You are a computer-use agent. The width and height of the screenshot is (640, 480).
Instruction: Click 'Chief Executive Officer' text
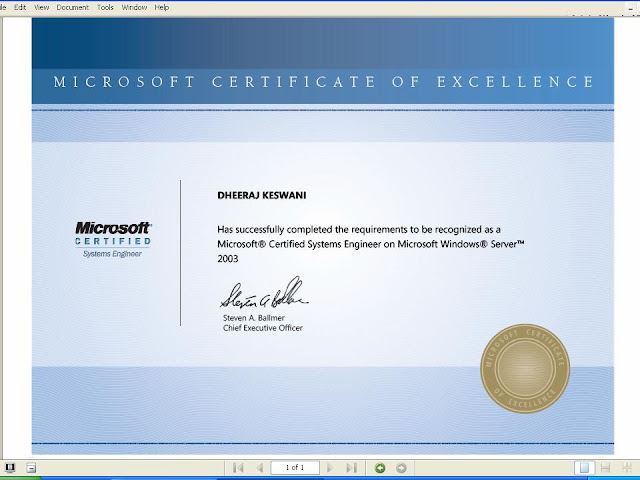coord(262,328)
